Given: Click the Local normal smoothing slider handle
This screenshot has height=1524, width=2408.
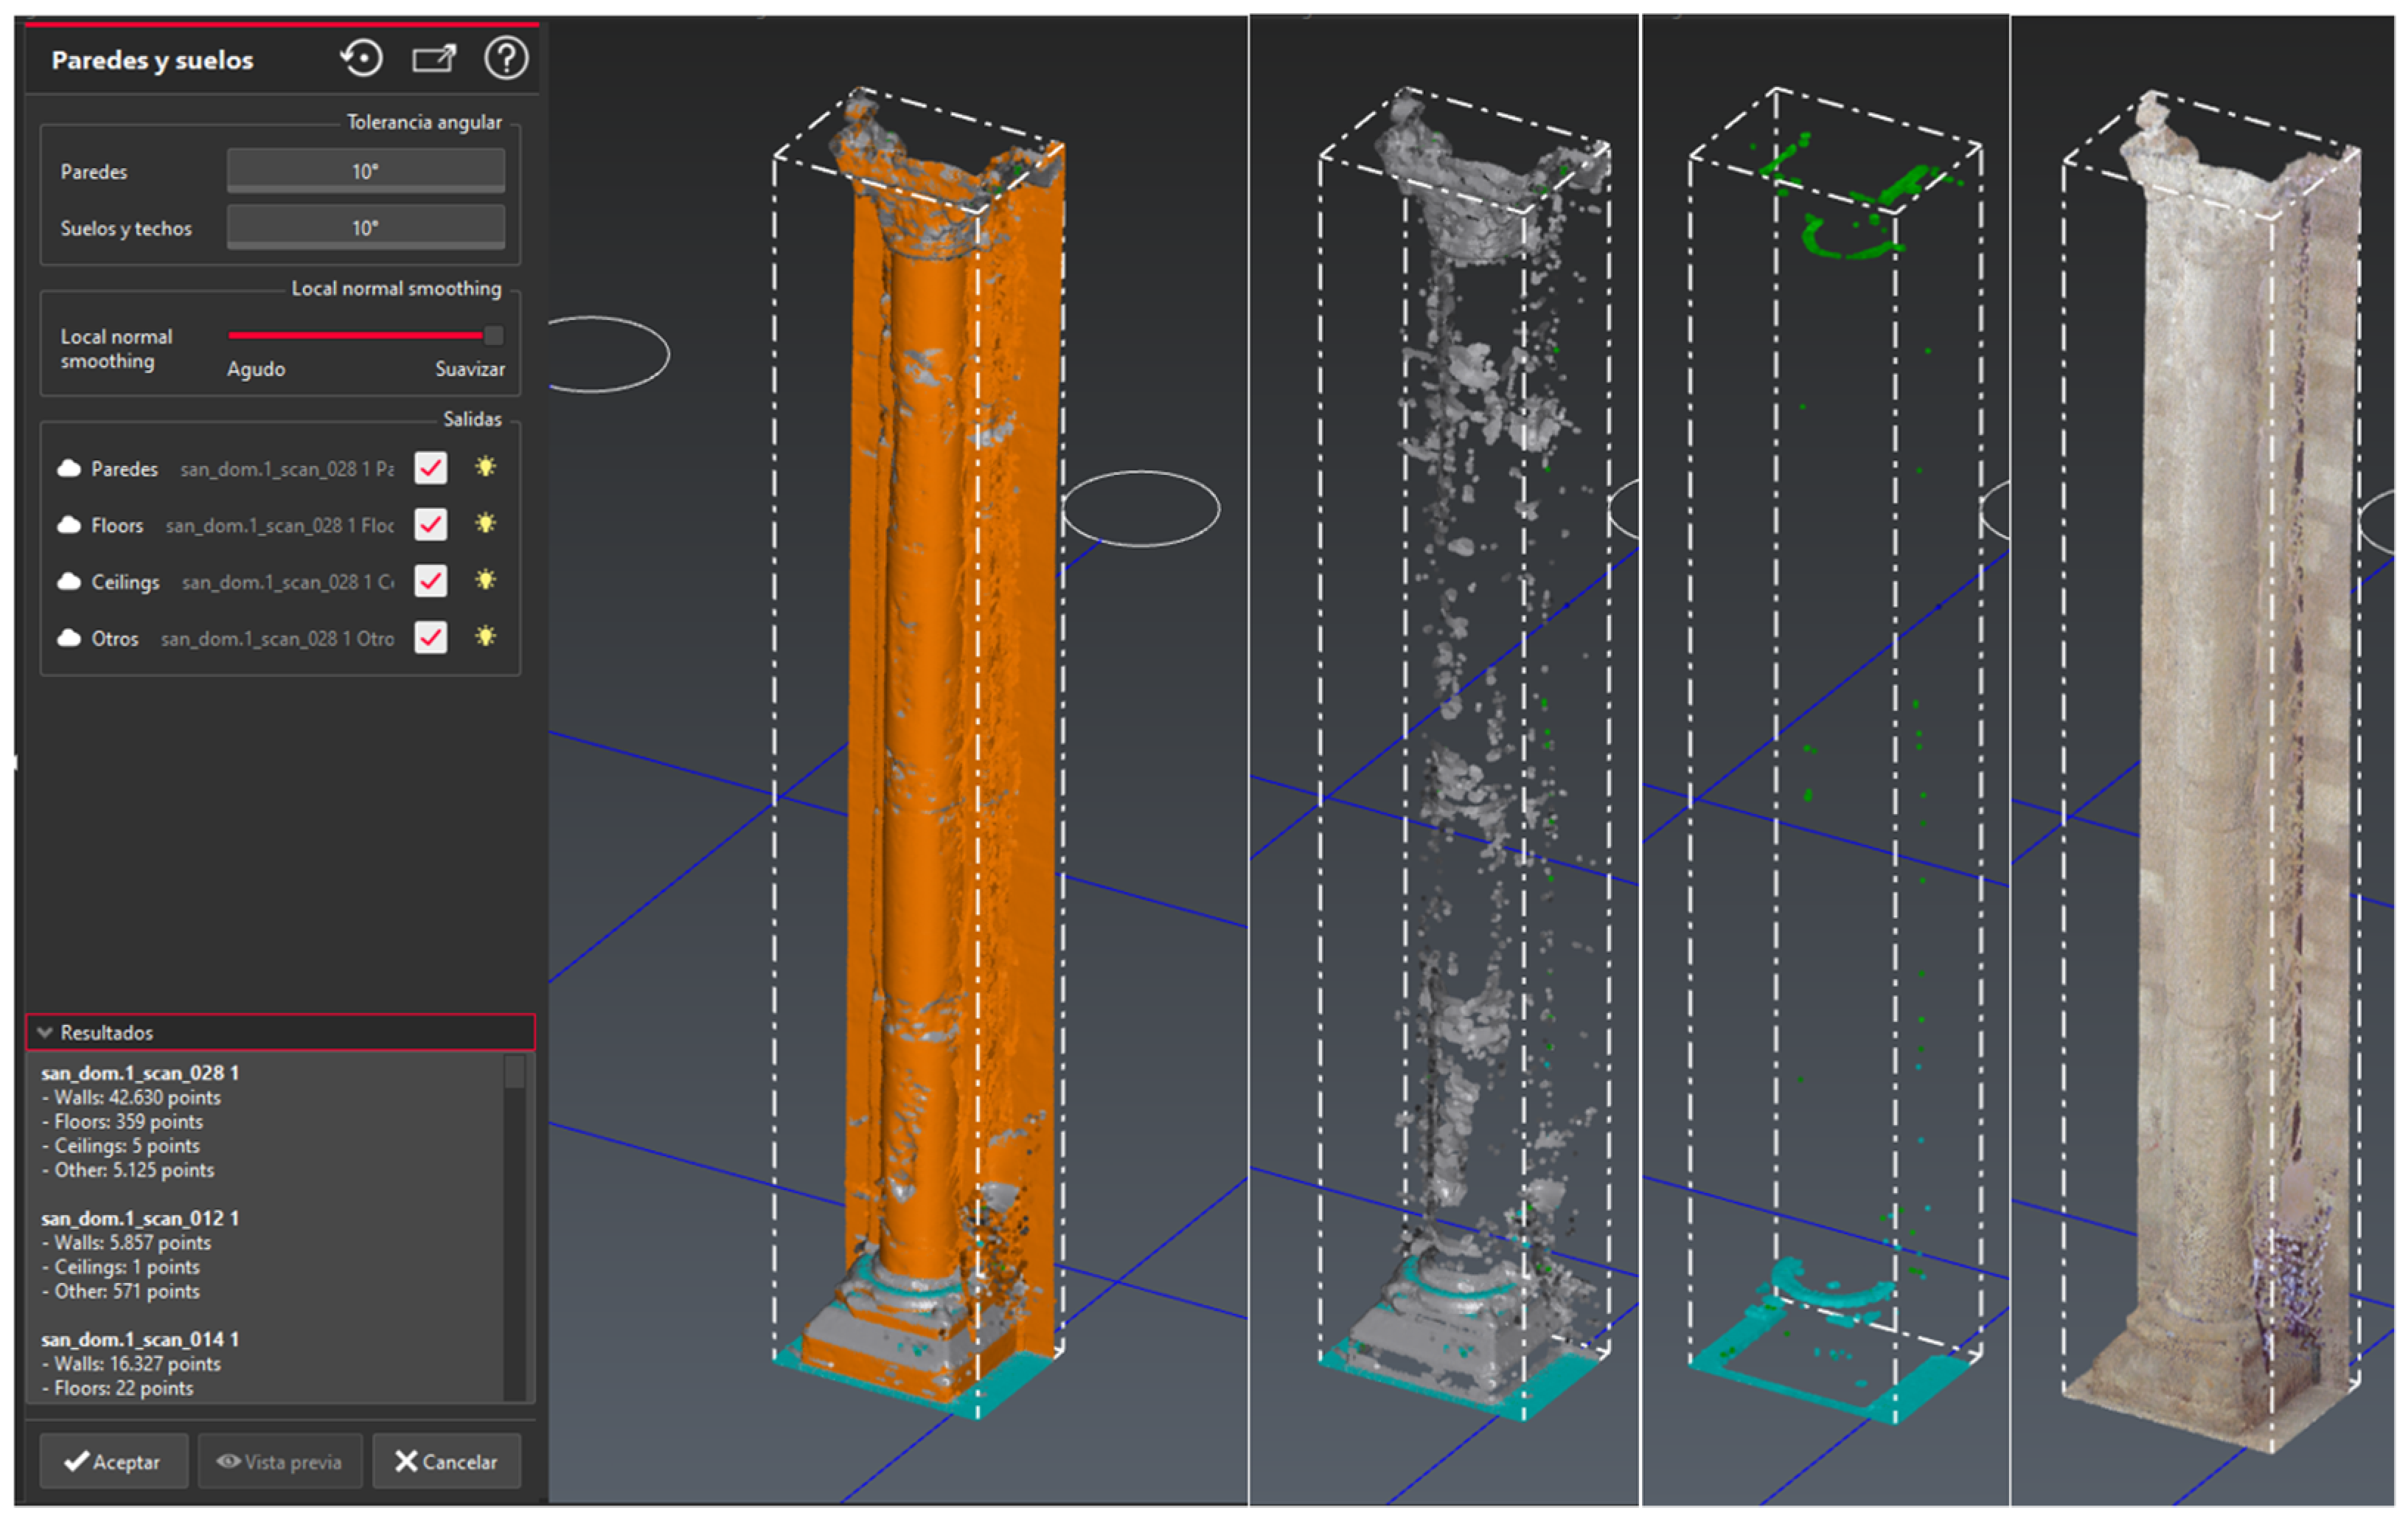Looking at the screenshot, I should [493, 335].
